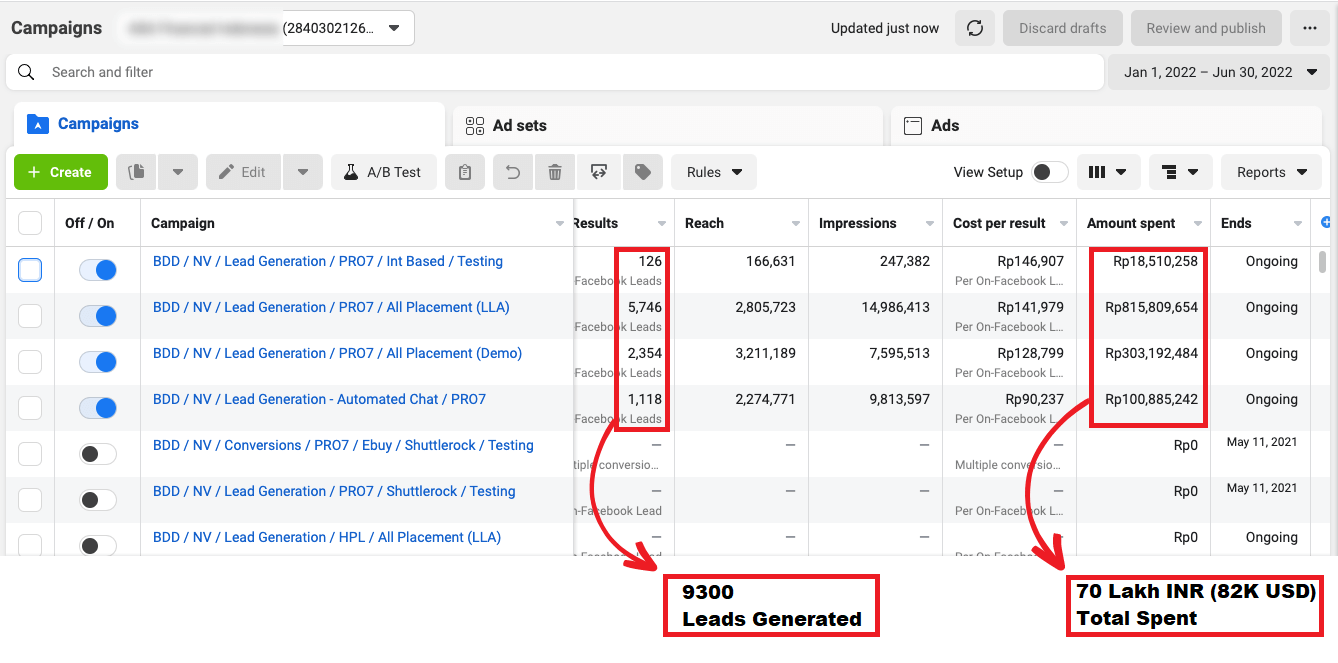This screenshot has height=663, width=1338.
Task: Click the refresh icon beside Updated just now
Action: point(975,28)
